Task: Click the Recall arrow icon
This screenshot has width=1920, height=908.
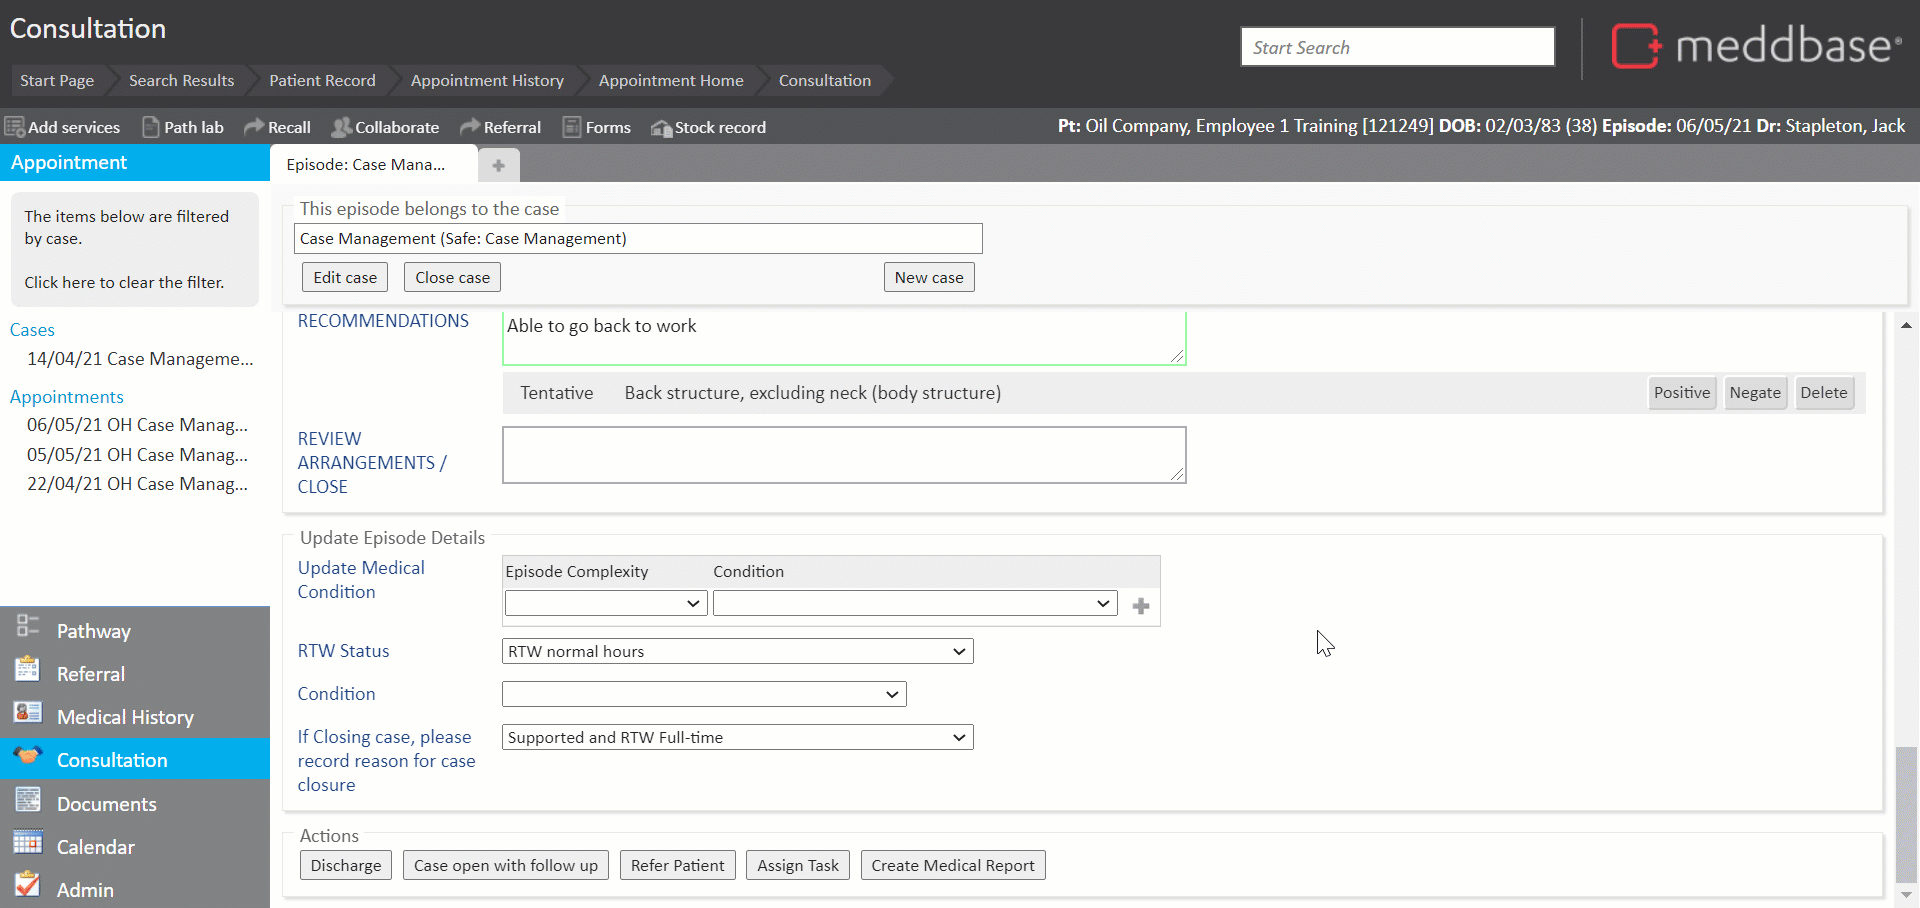Action: click(254, 126)
